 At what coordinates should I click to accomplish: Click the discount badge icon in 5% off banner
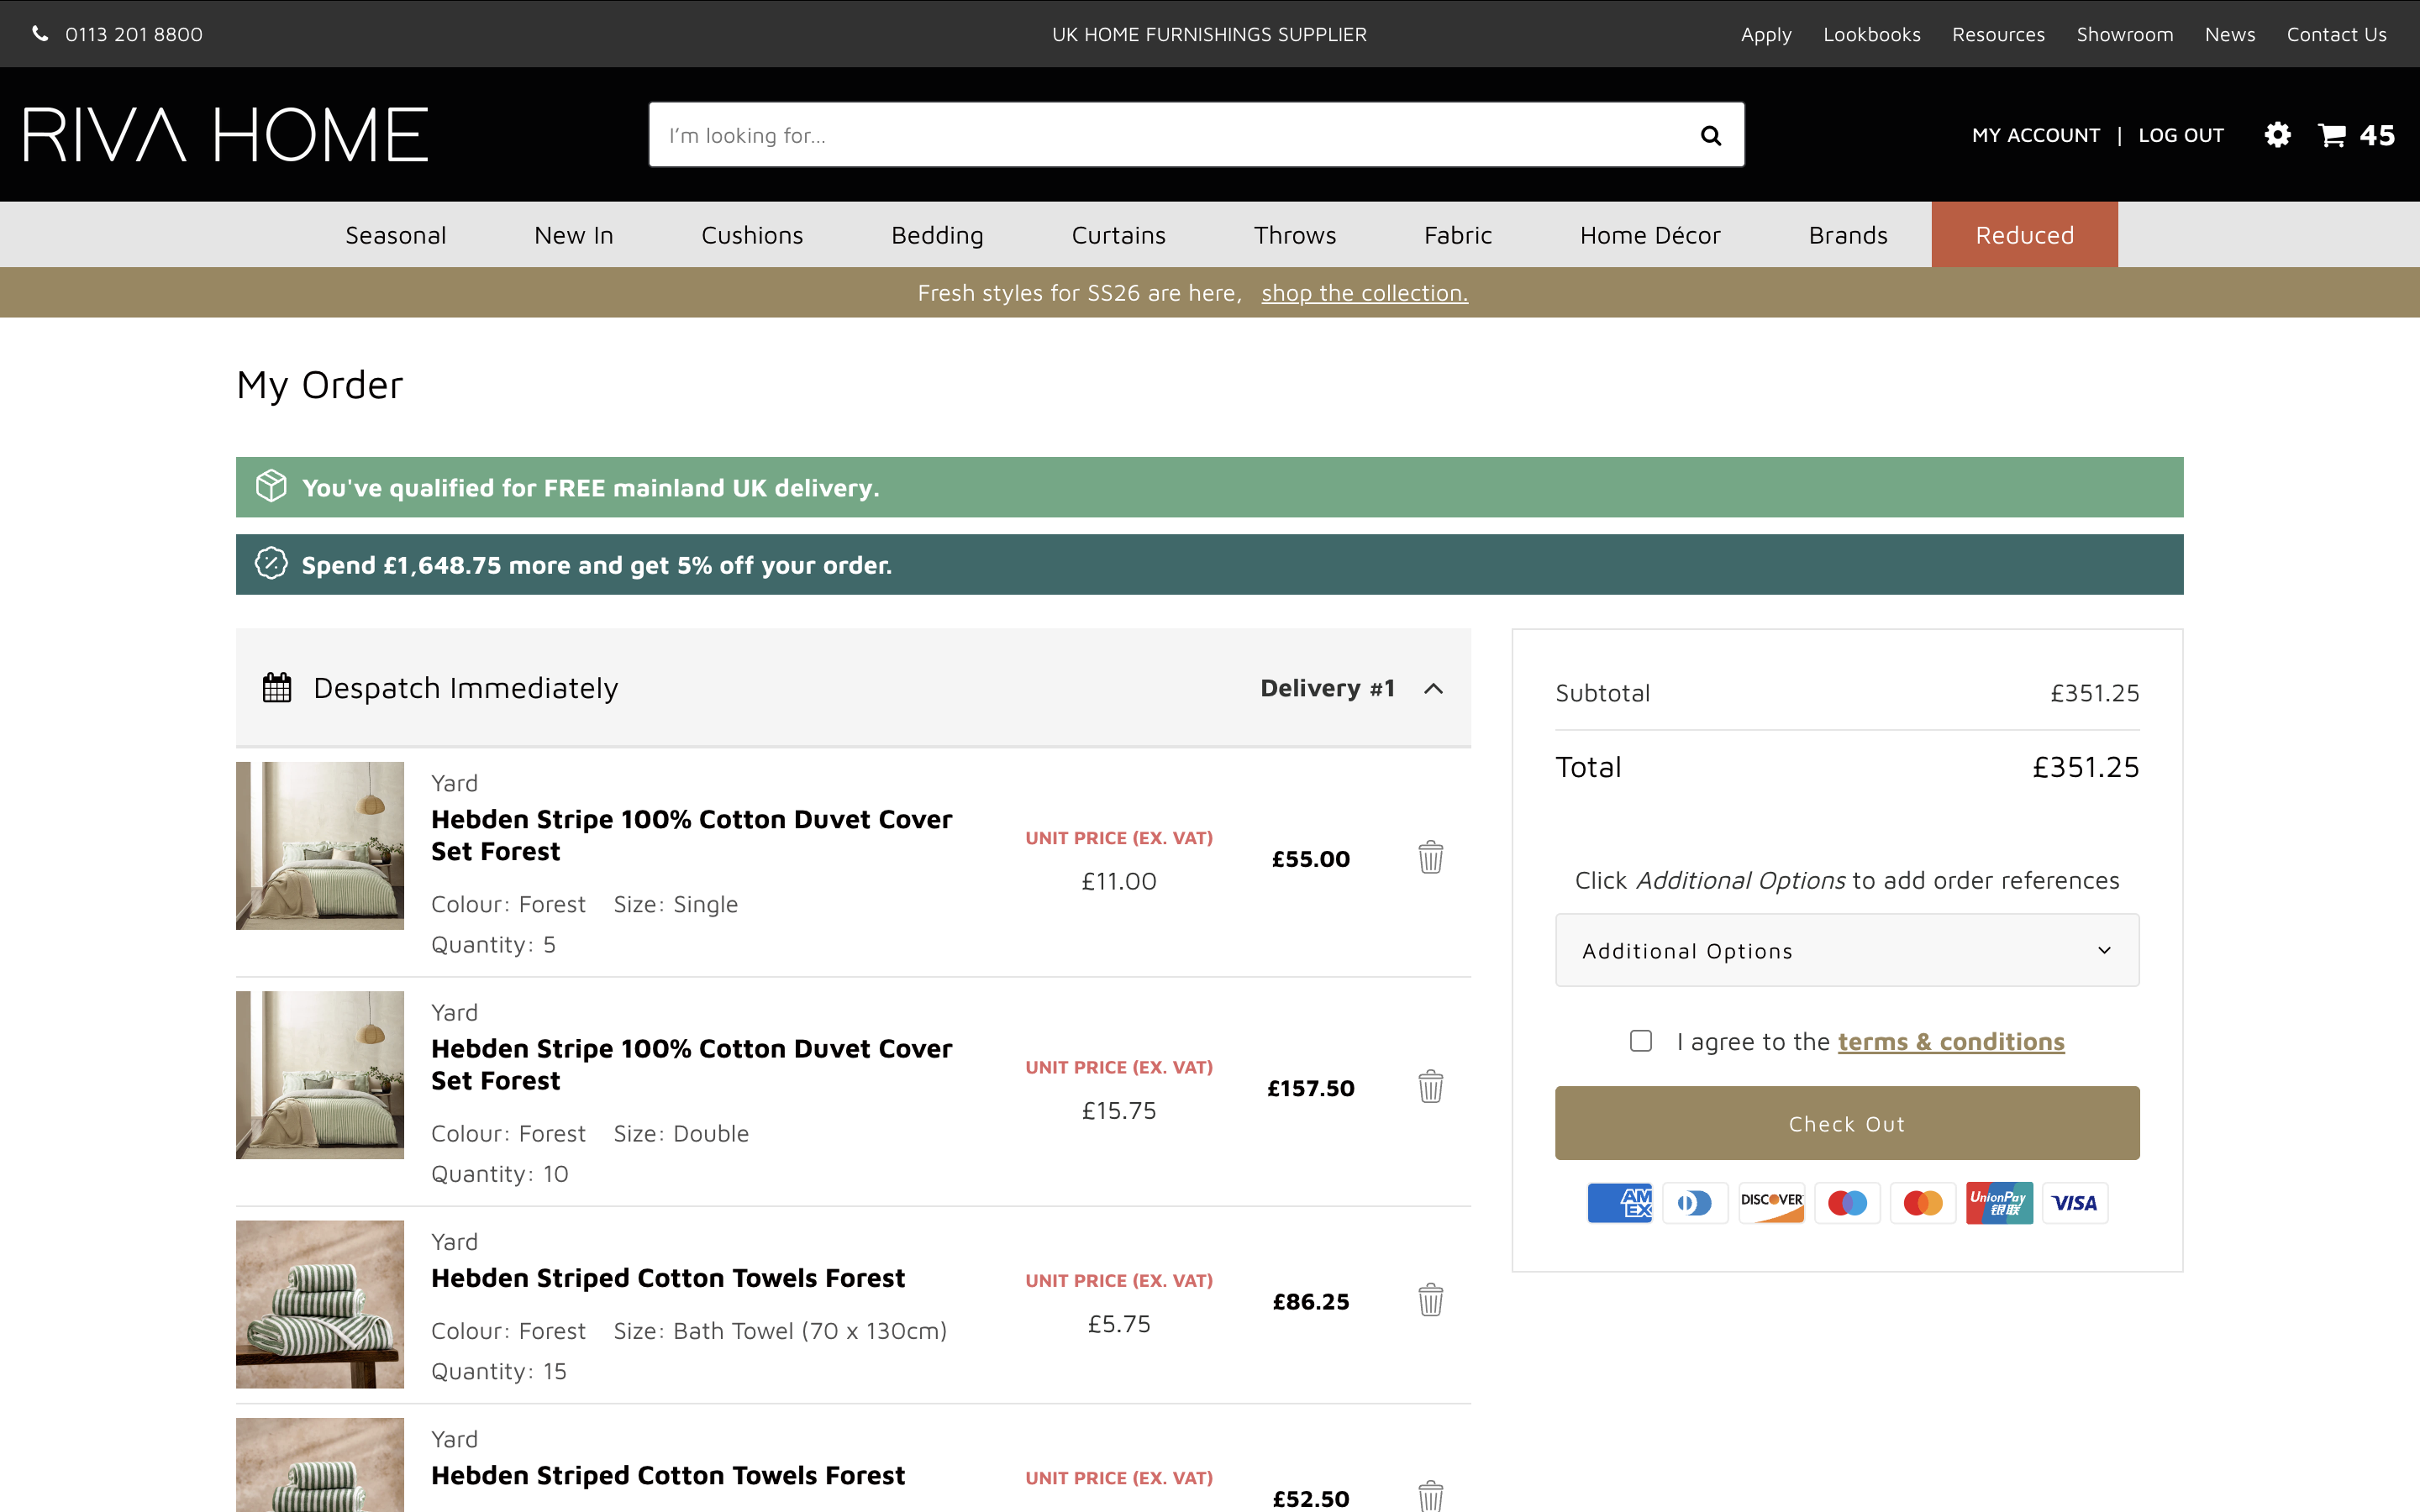coord(271,564)
